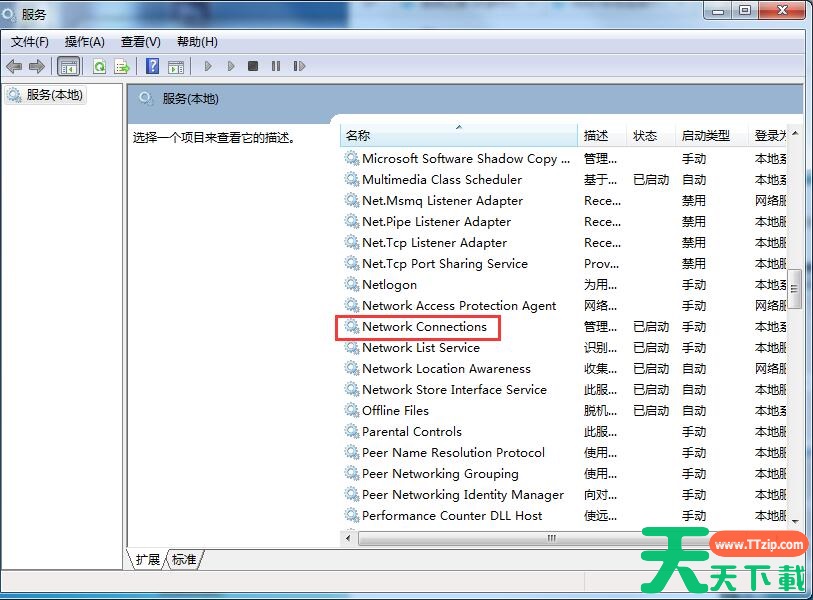Click the Services window title bar icon

pyautogui.click(x=9, y=14)
